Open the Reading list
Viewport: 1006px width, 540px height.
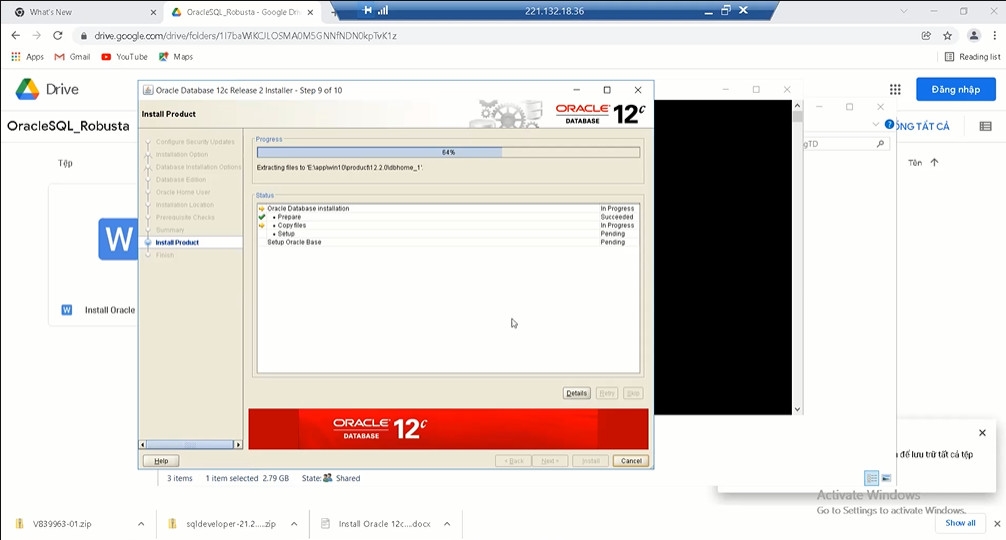click(972, 57)
